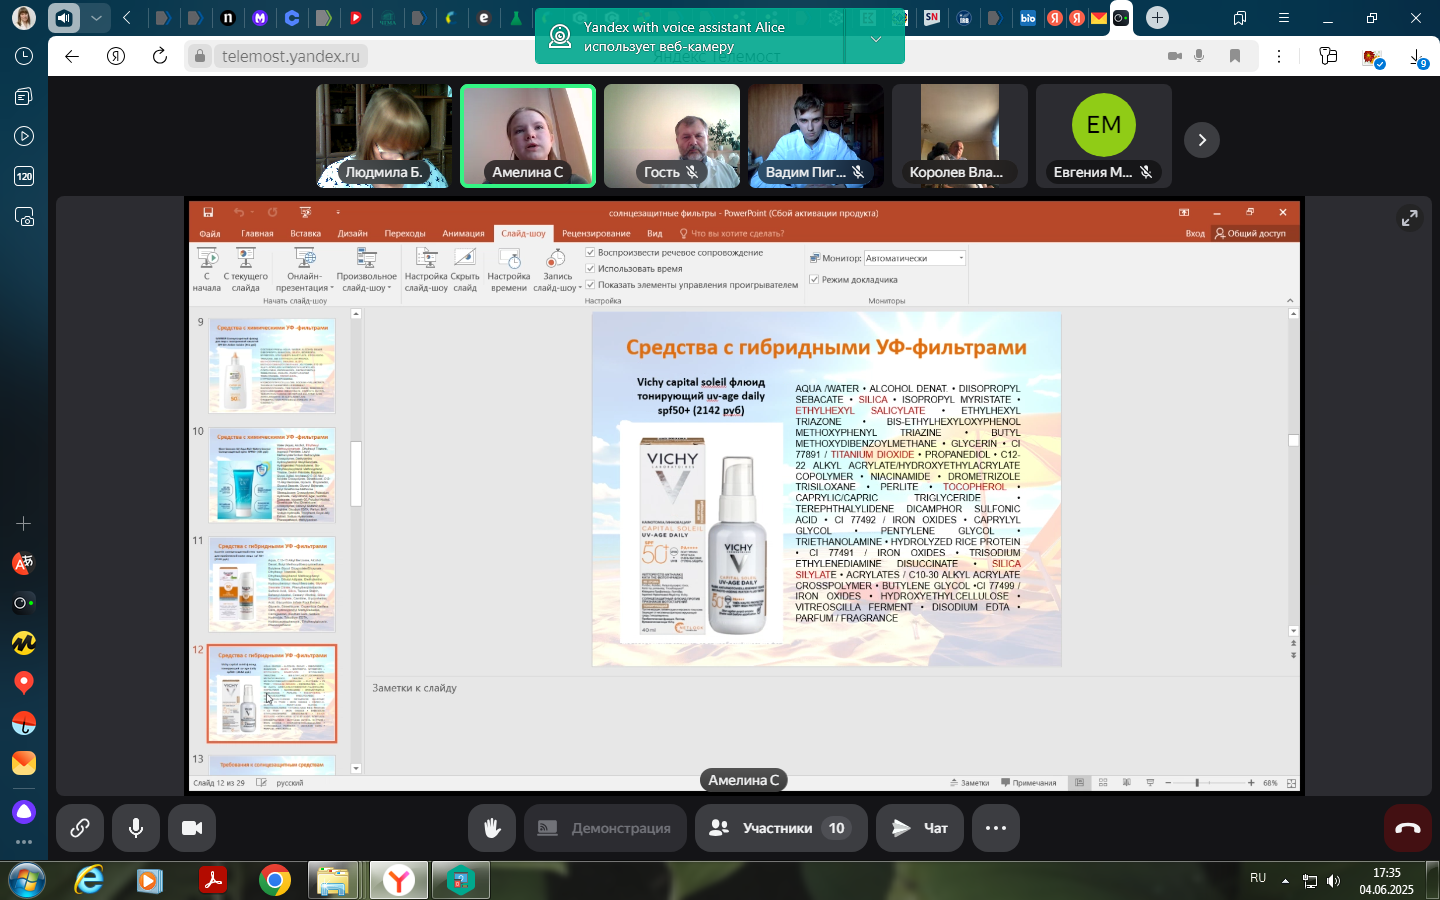This screenshot has height=900, width=1440.
Task: Open Custom slideshow dropdown
Action: (x=367, y=270)
